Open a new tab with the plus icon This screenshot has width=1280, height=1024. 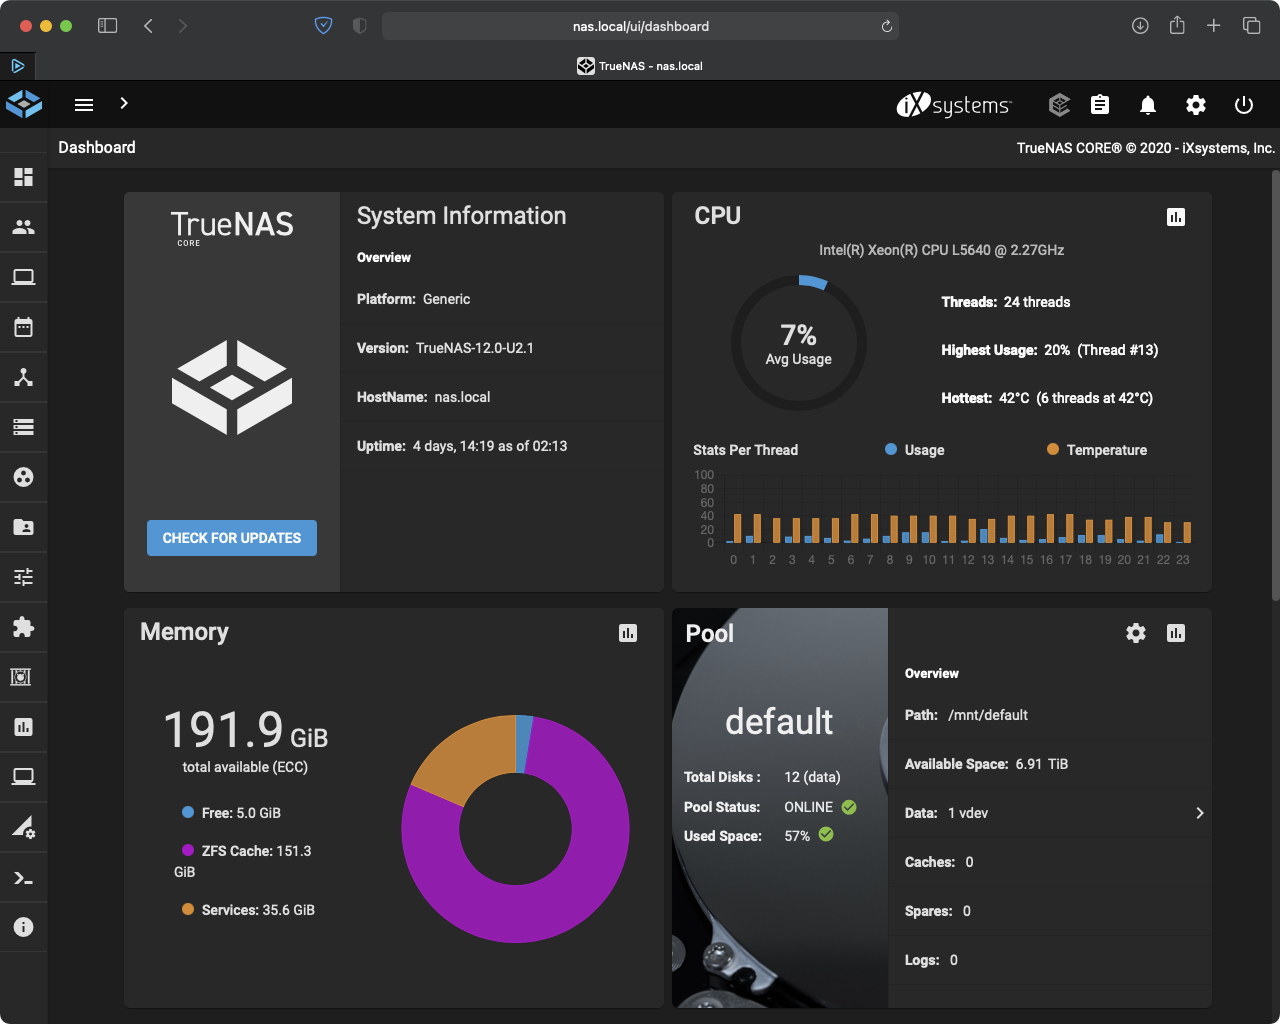pos(1213,25)
